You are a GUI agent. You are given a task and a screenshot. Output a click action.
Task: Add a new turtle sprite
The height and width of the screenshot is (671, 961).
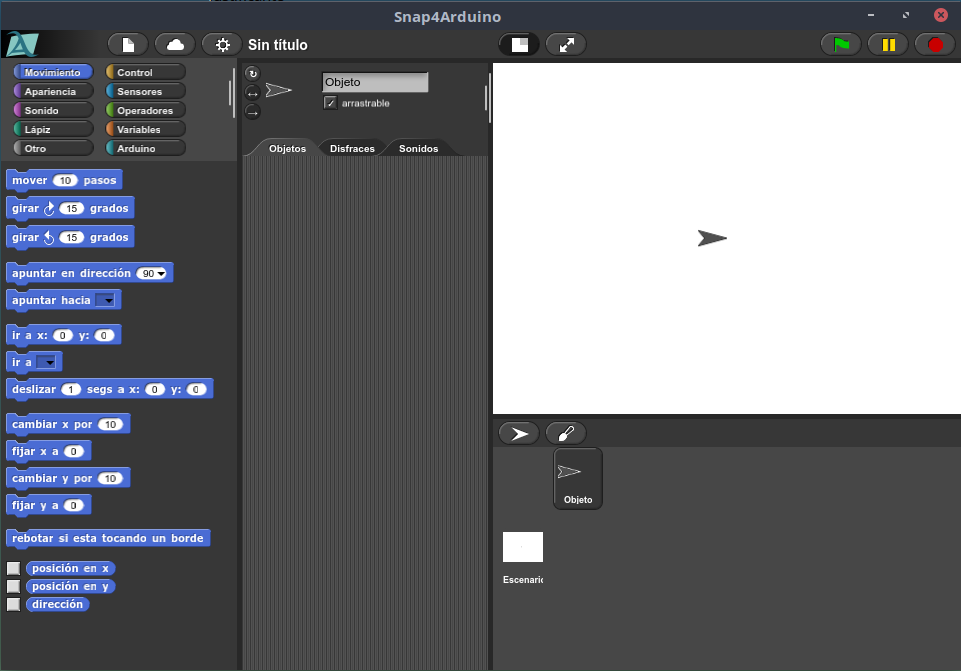click(519, 434)
